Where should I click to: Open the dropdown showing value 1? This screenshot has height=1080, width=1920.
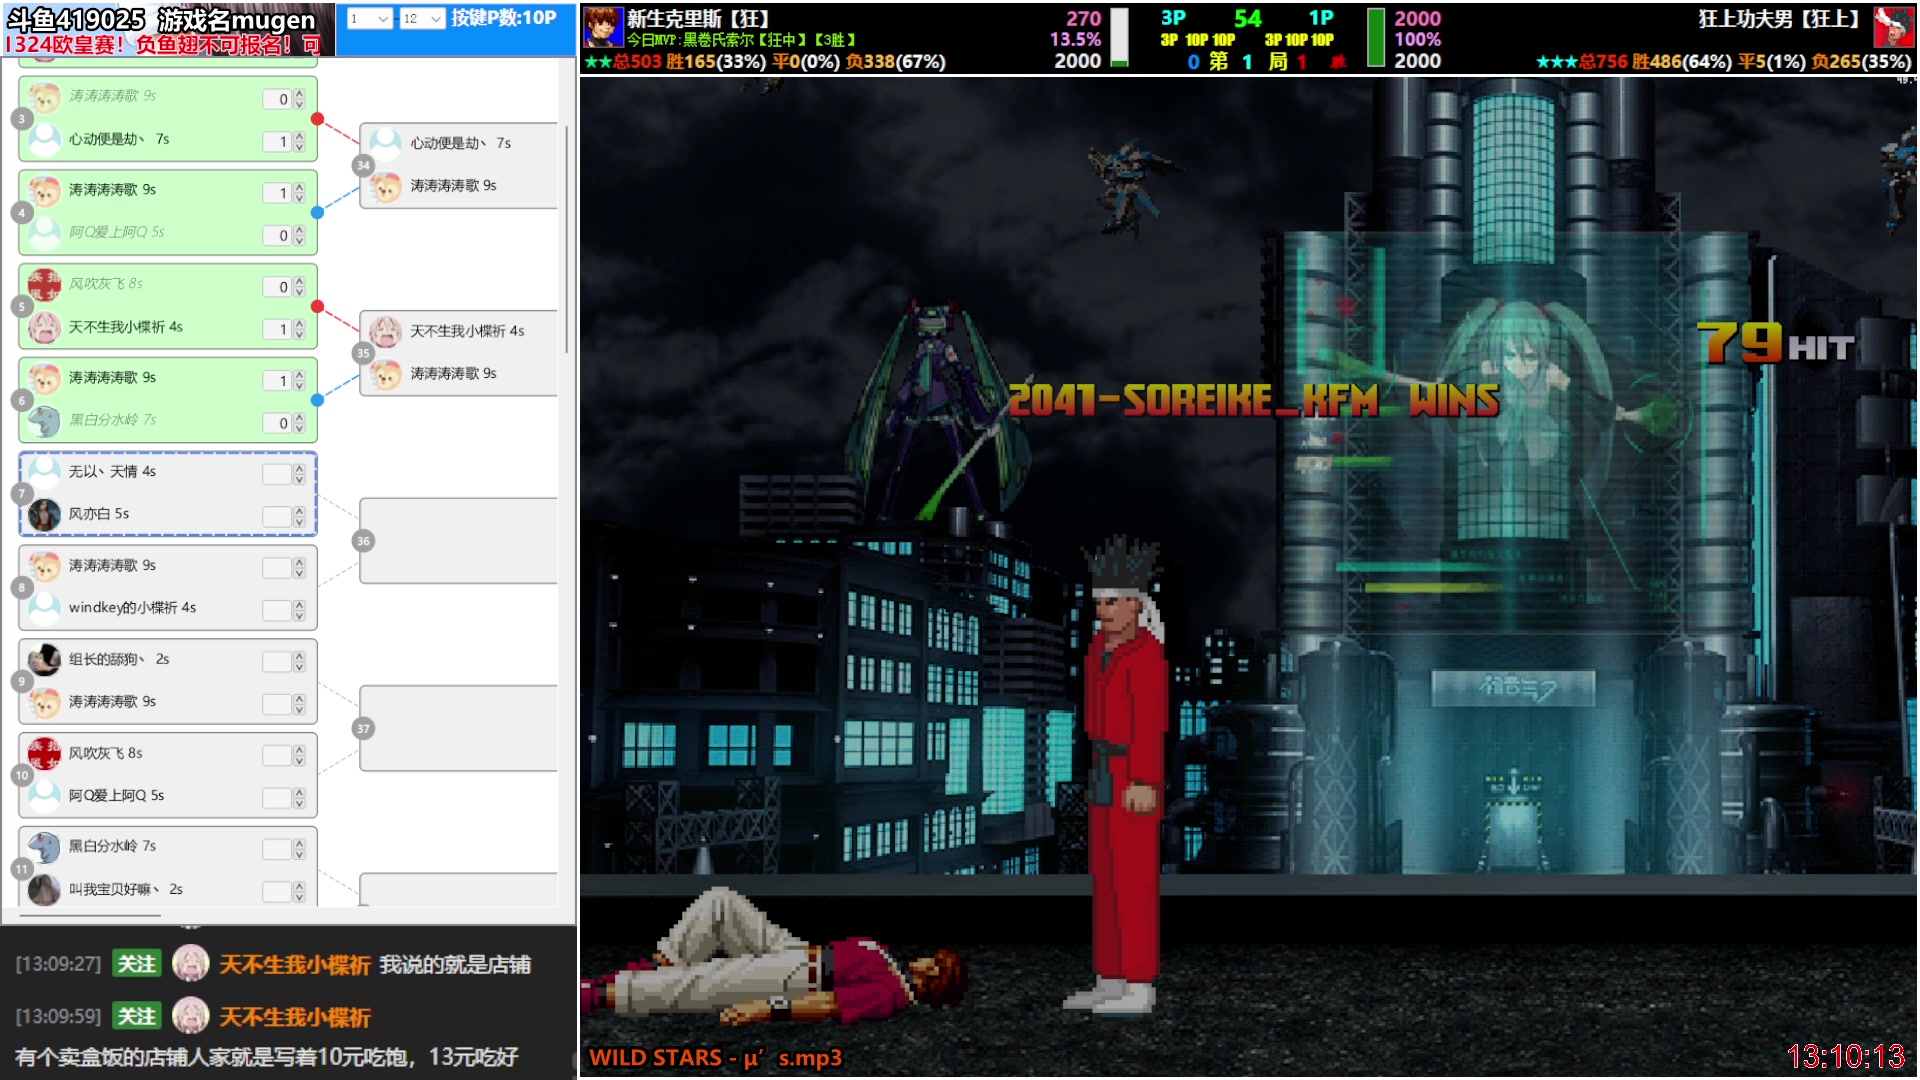point(369,19)
